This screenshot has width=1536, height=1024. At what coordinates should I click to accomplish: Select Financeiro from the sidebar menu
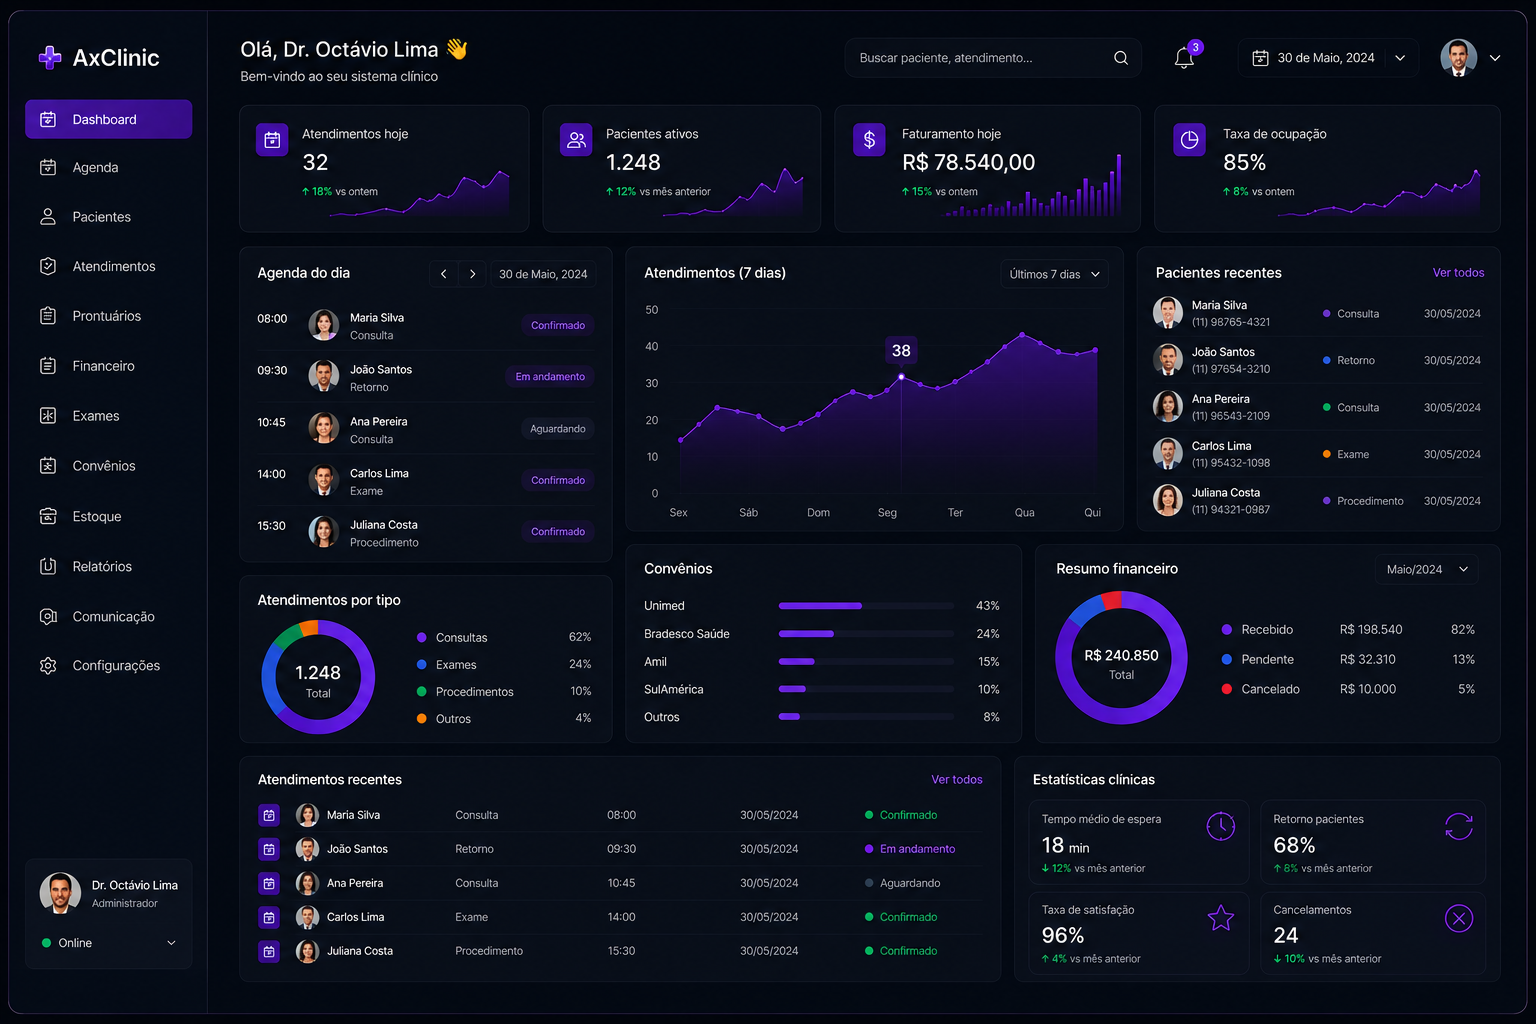click(x=108, y=366)
